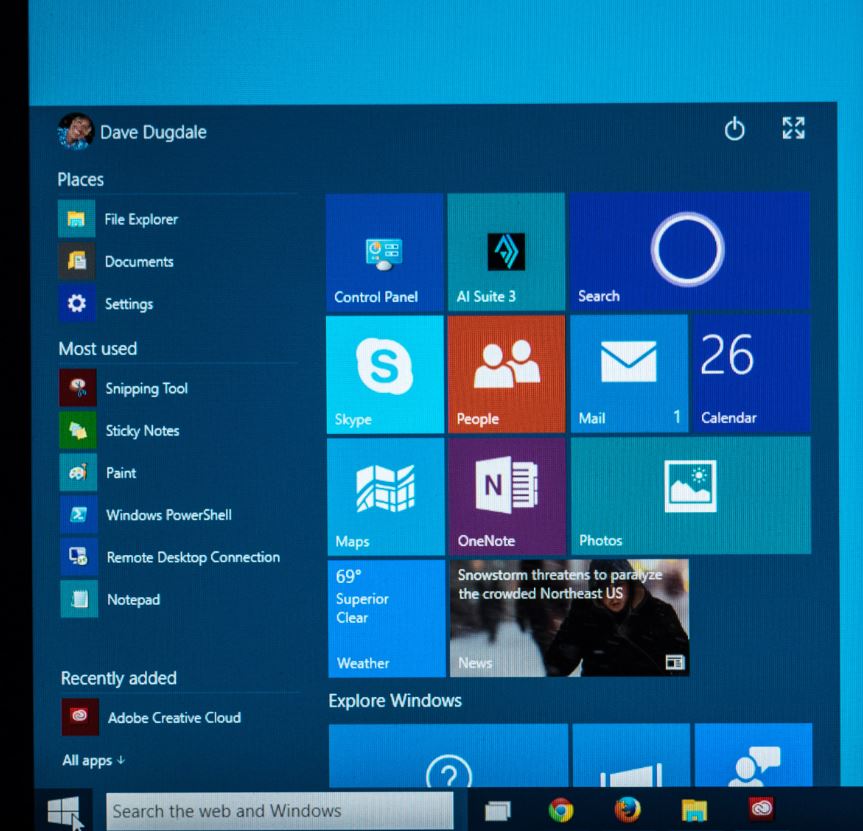
Task: Launch the Maps tile
Action: click(x=385, y=496)
